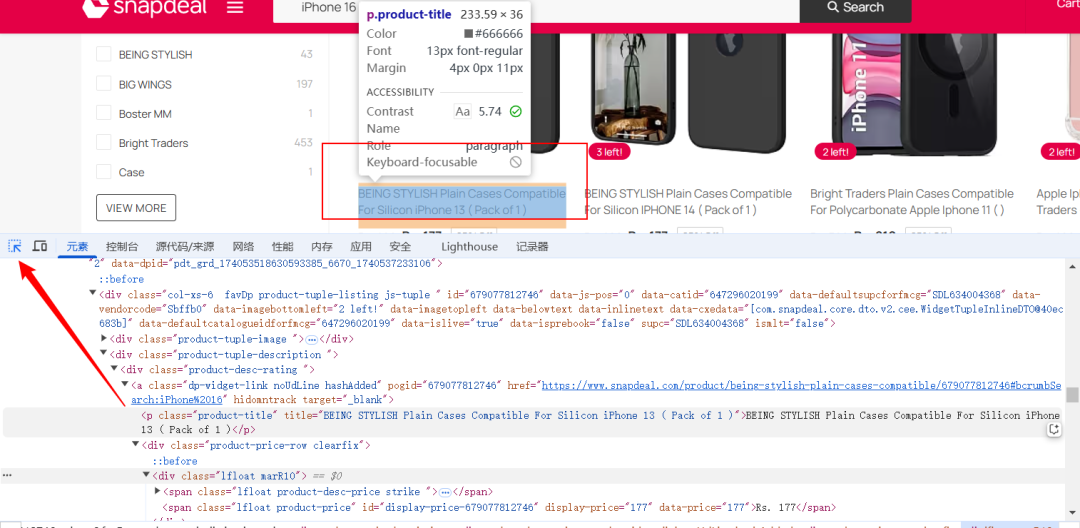Open the 源代码/来源 (Sources) tab

click(185, 246)
